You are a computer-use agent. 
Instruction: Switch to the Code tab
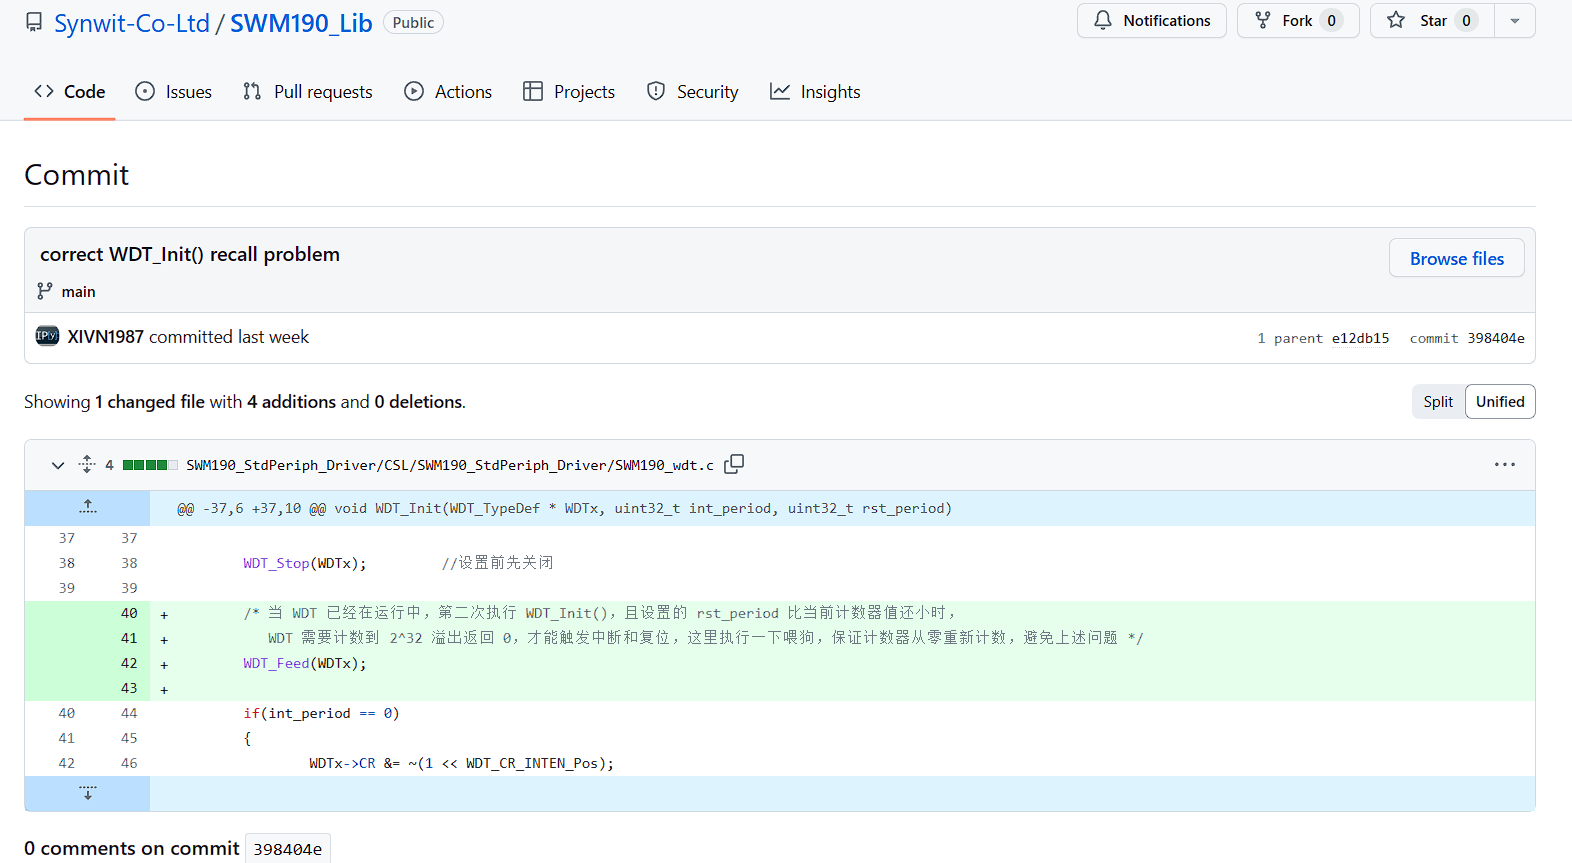(x=70, y=92)
